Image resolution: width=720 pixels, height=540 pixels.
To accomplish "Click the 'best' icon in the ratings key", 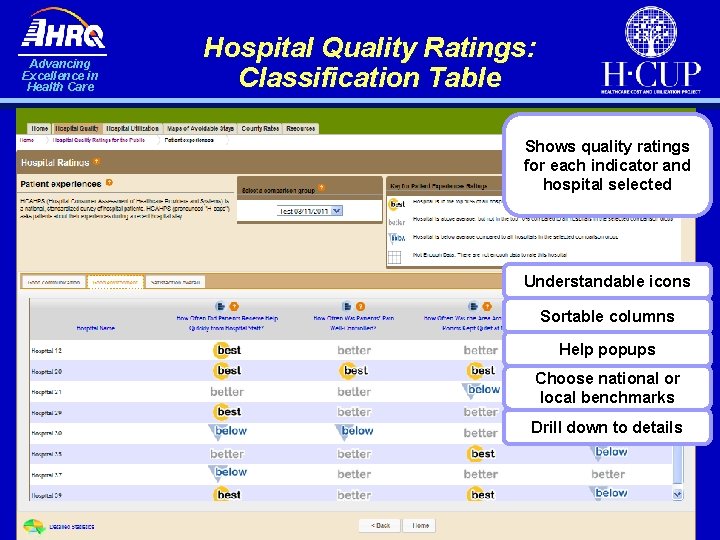I will pos(397,204).
